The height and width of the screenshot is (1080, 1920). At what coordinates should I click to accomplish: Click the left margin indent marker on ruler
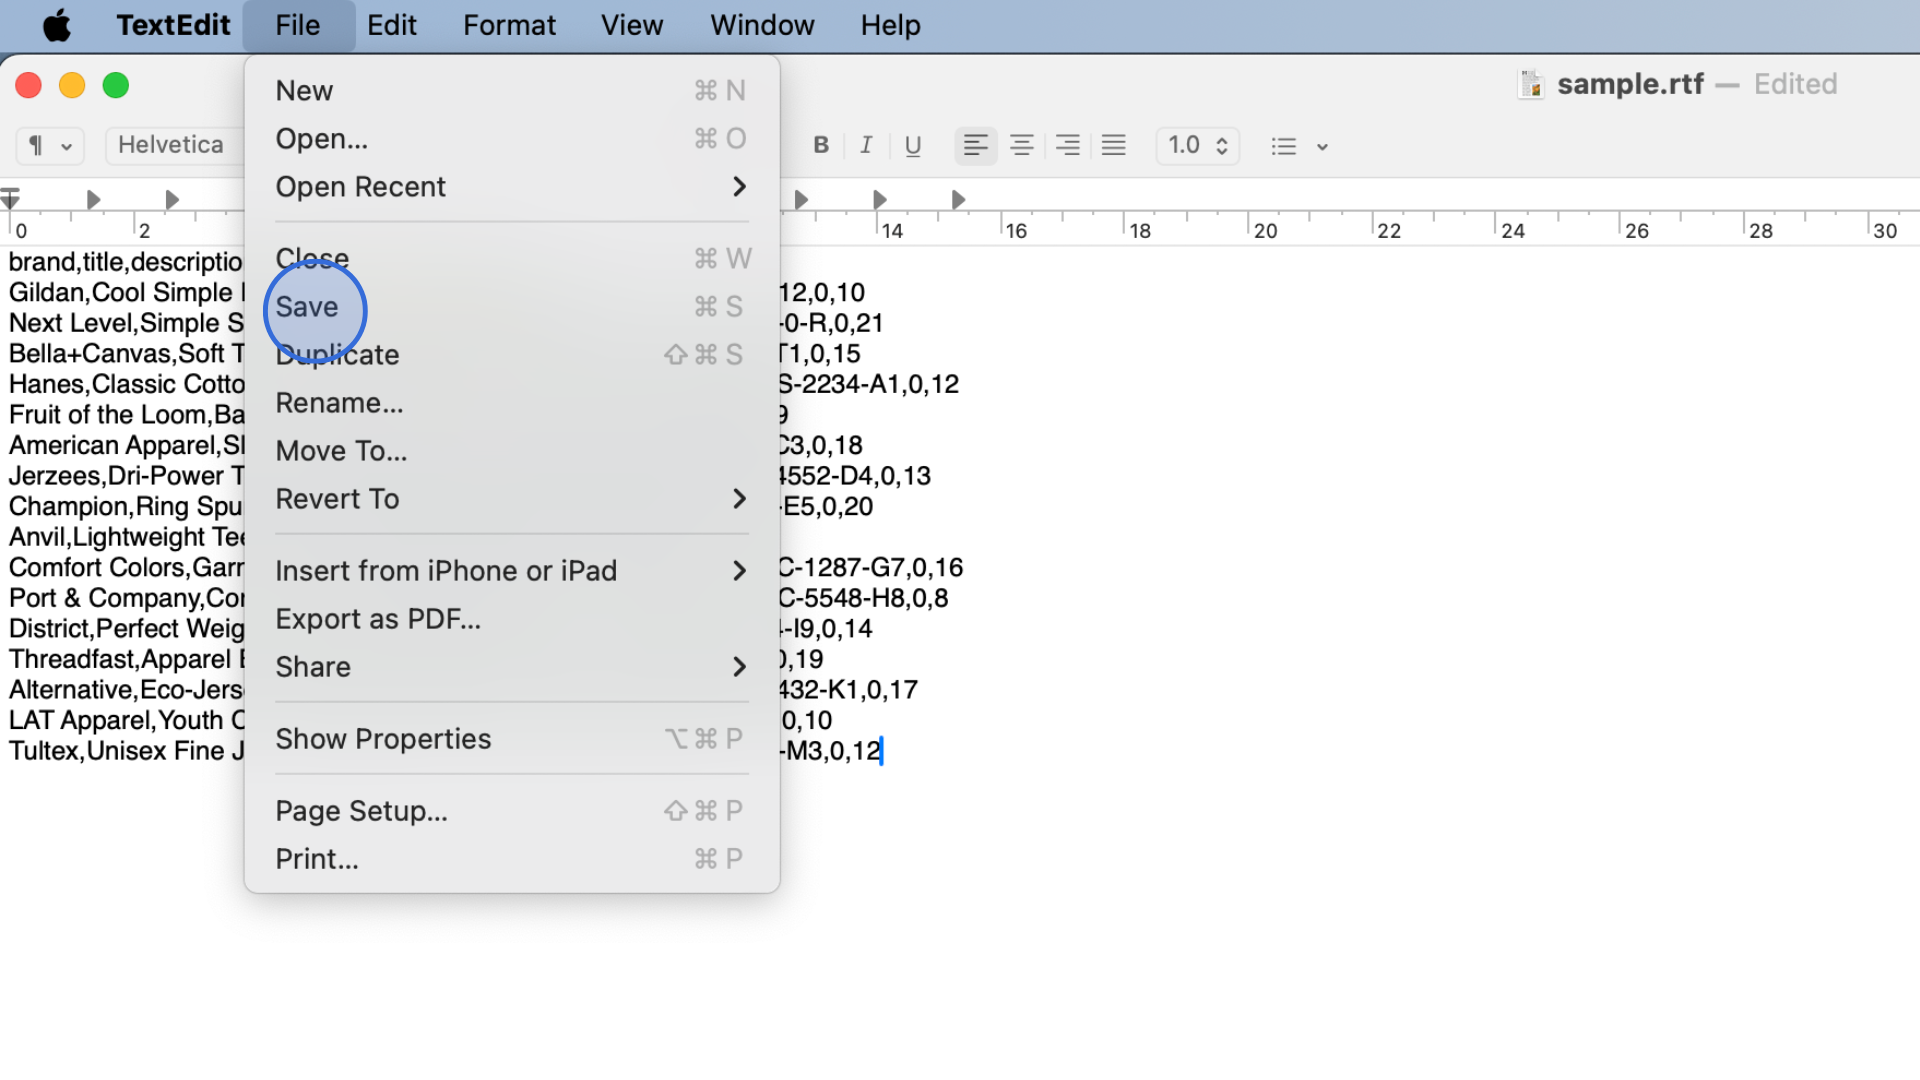[x=10, y=198]
